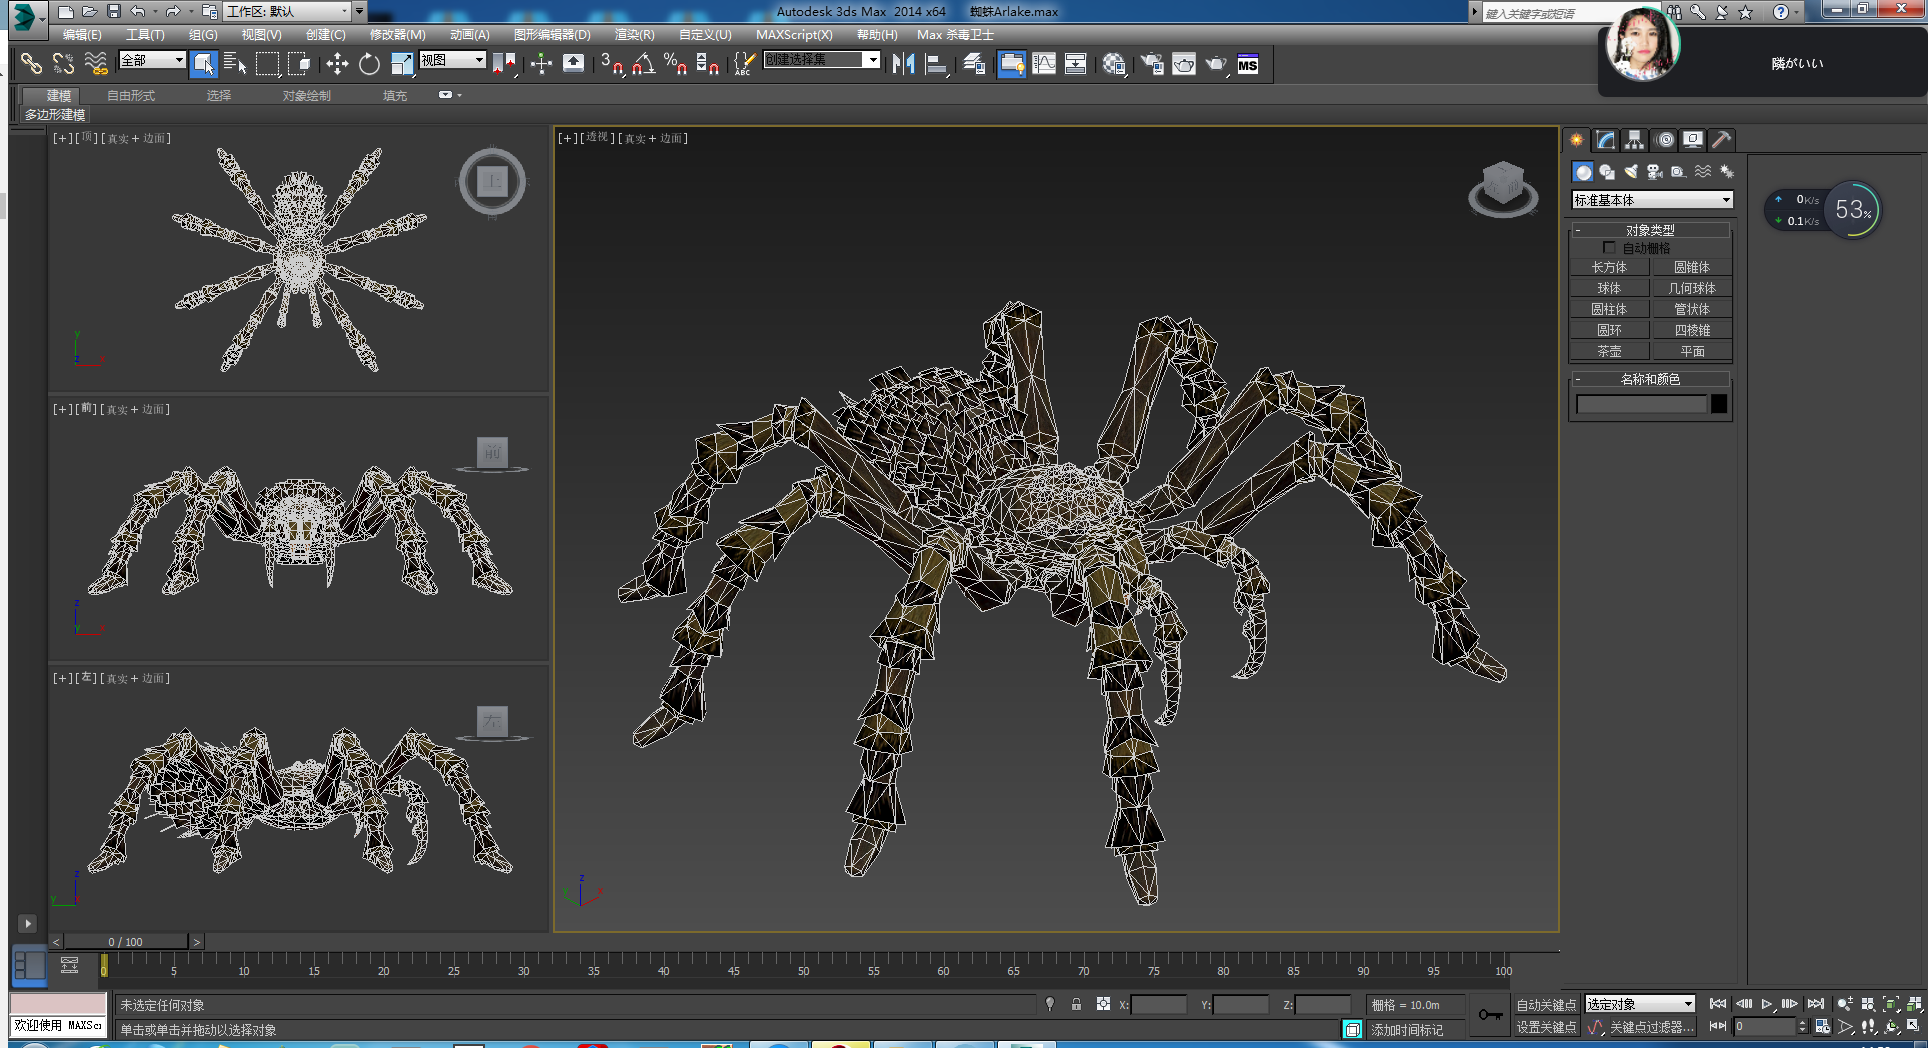Open the Layer Manager icon
Screen dimensions: 1928x1048
(x=974, y=64)
